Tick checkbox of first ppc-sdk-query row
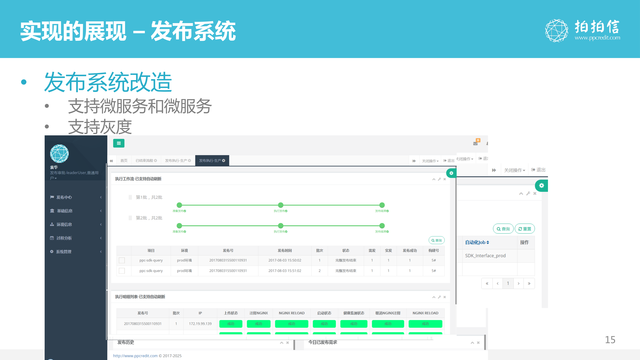640x360 pixels. (x=122, y=260)
